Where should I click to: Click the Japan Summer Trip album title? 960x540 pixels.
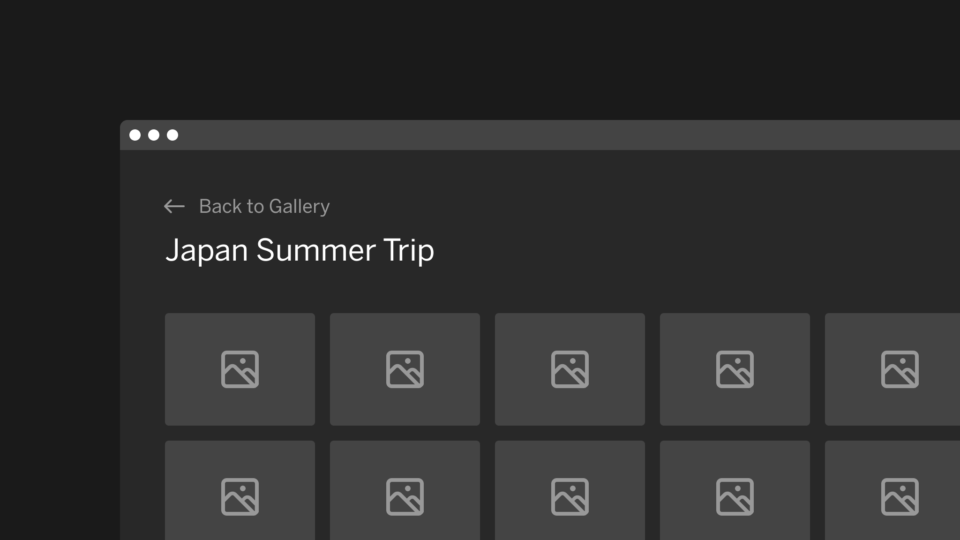coord(299,251)
